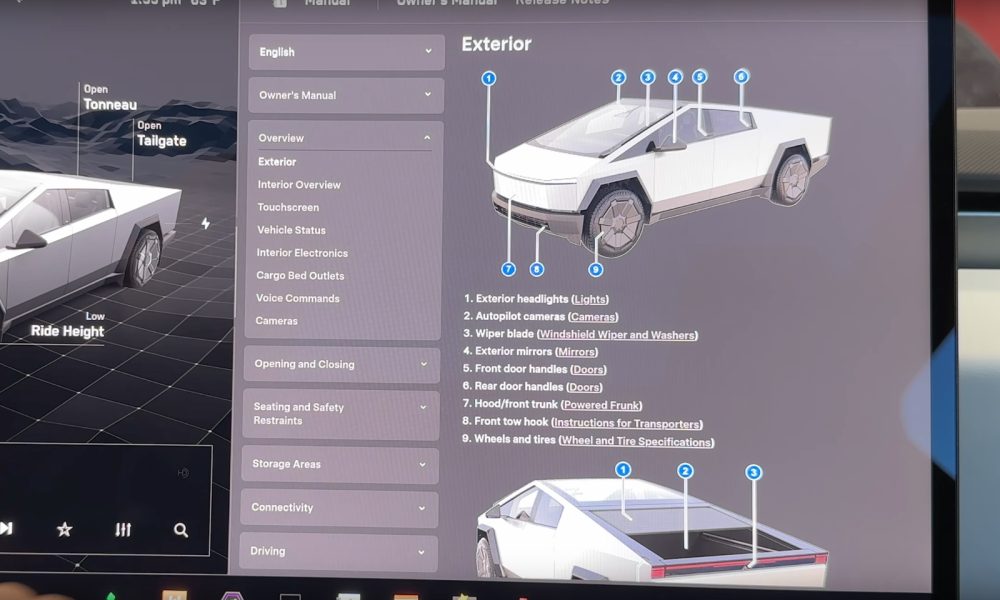Favorite the current media with the star icon
Image resolution: width=1000 pixels, height=600 pixels.
tap(64, 529)
